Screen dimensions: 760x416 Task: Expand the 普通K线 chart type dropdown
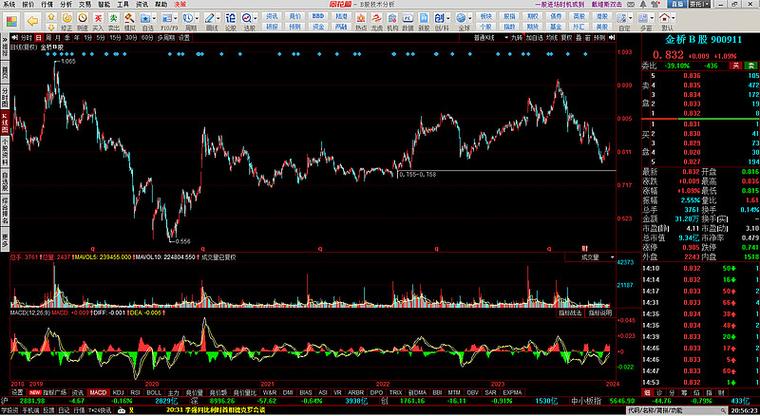point(484,37)
